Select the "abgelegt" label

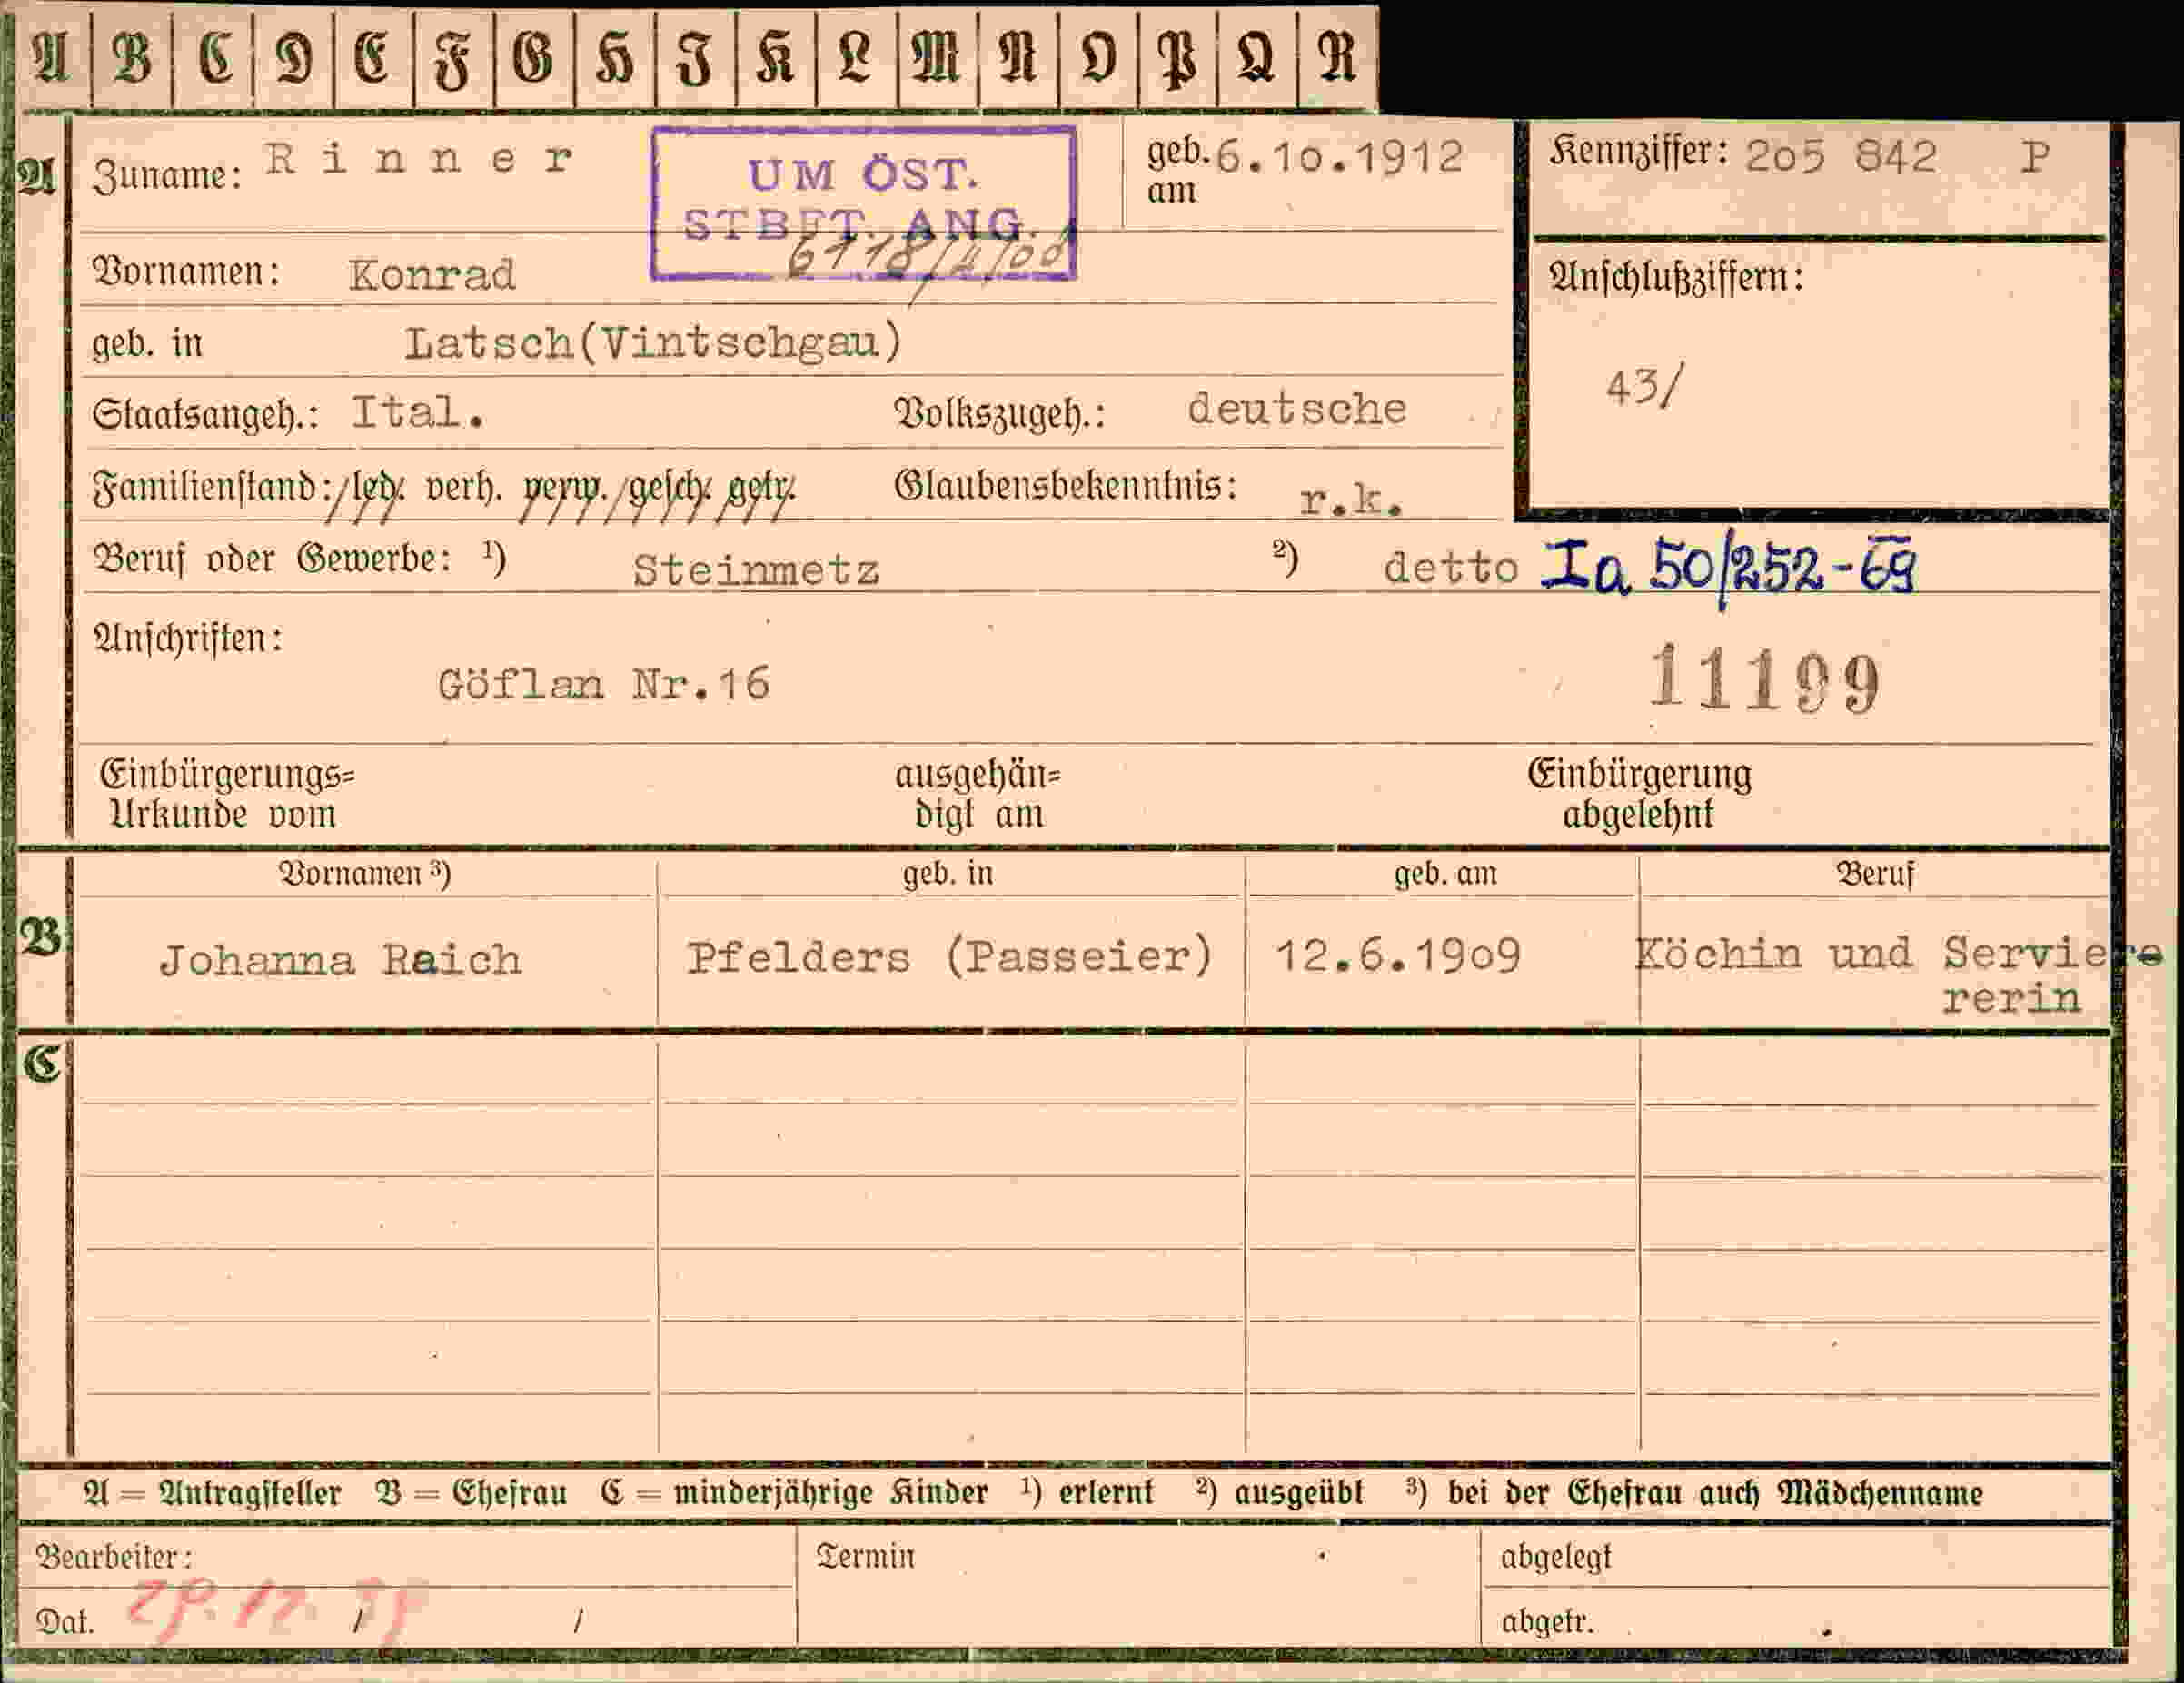click(x=1556, y=1558)
